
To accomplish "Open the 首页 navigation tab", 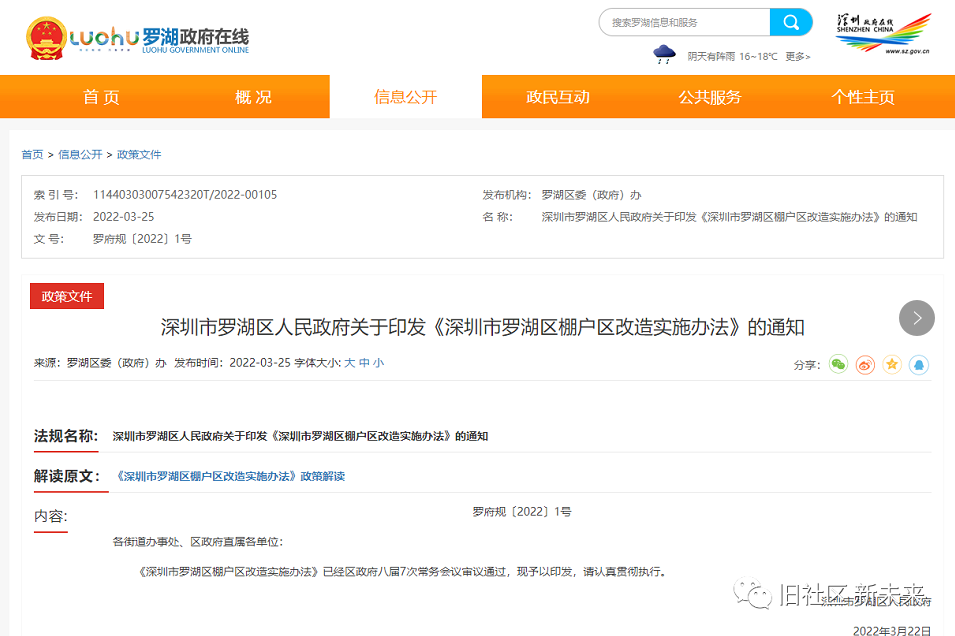I will click(x=101, y=97).
